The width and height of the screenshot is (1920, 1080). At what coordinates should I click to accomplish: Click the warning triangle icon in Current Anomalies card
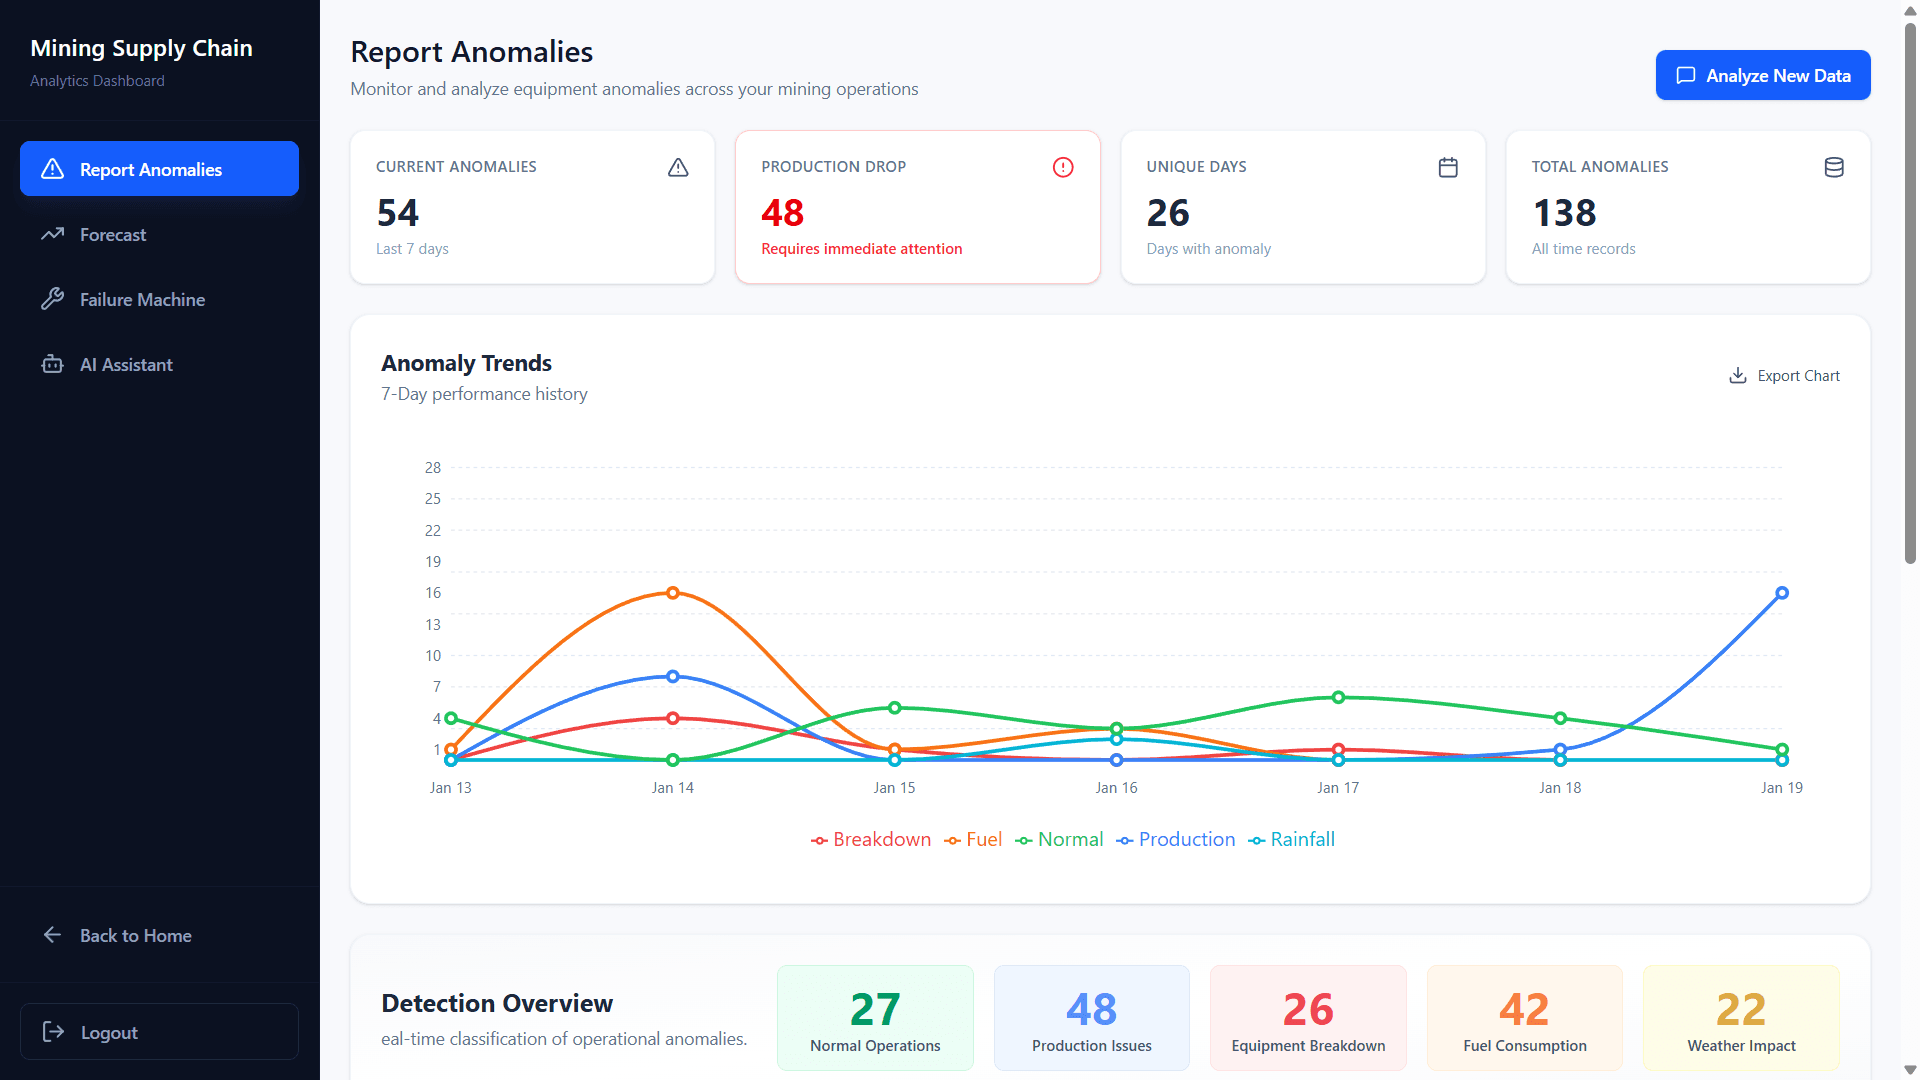(x=678, y=167)
